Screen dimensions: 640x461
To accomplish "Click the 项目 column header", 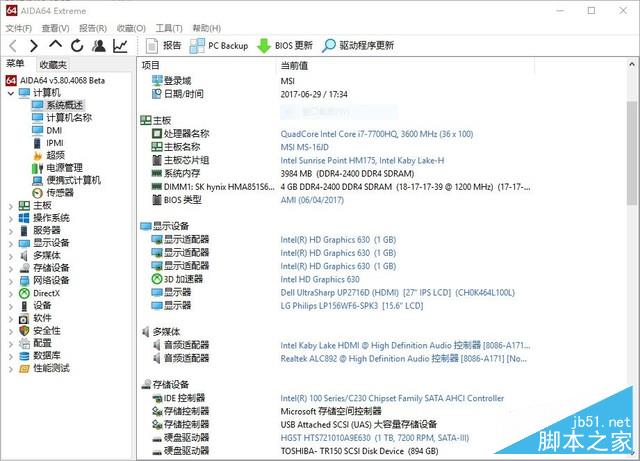I will [x=151, y=65].
